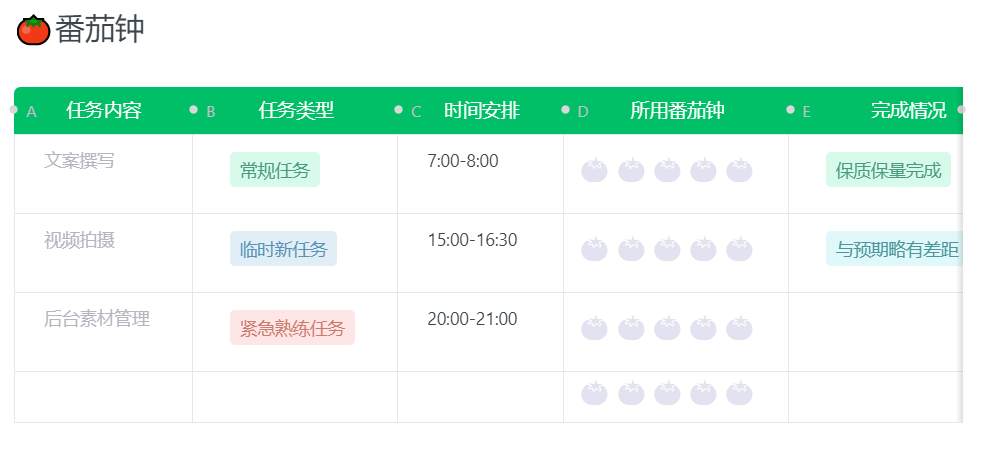Viewport: 989px width, 454px height.
Task: Click second tomato in 后台素材管理 row
Action: click(631, 328)
